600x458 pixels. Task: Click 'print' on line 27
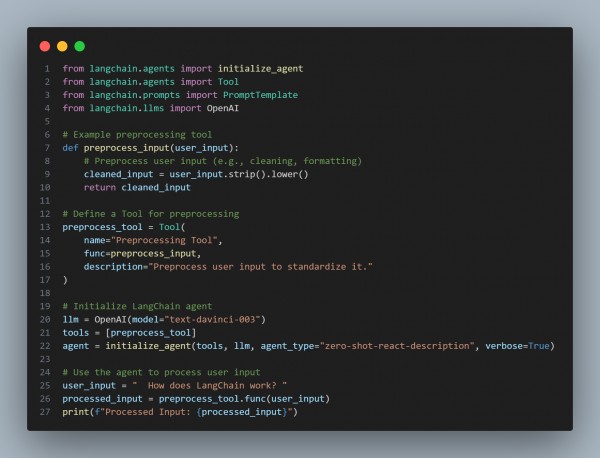pyautogui.click(x=76, y=412)
